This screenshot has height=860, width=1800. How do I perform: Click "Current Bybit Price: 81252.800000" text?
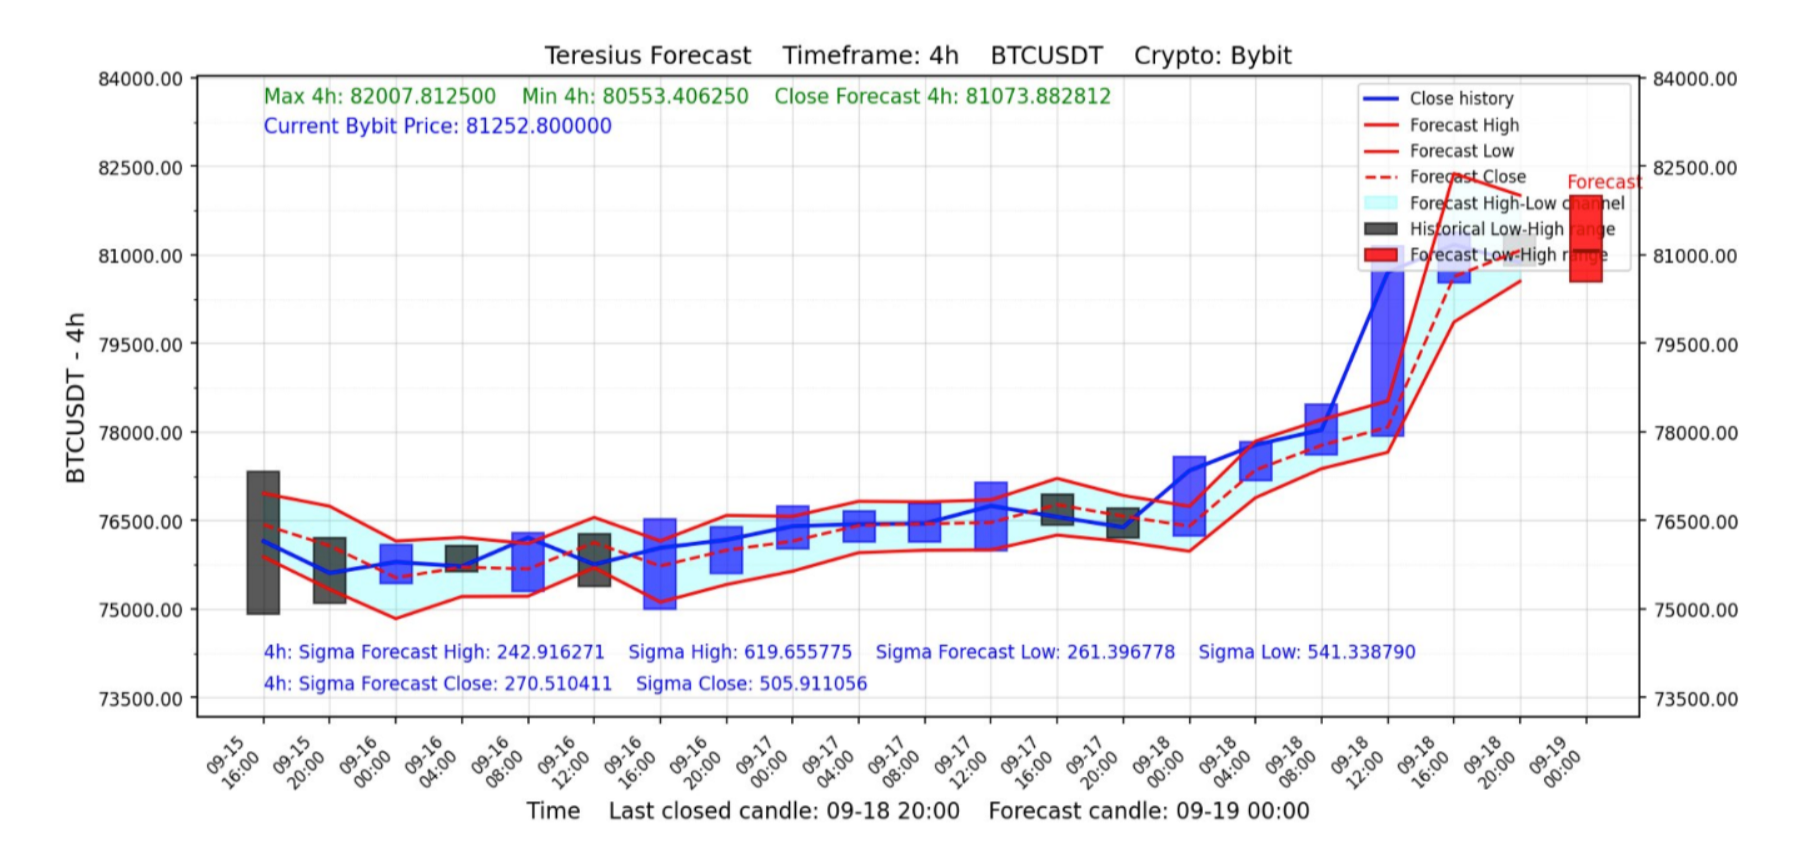click(438, 126)
